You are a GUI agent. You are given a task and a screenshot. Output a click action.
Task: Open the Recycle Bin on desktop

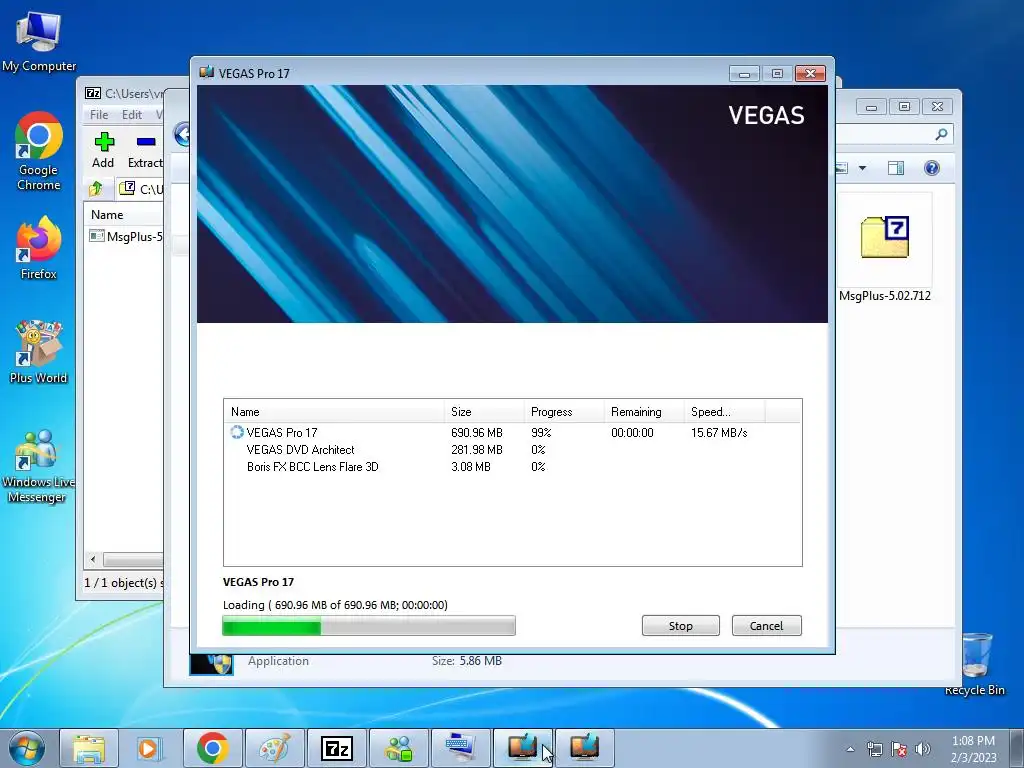975,664
